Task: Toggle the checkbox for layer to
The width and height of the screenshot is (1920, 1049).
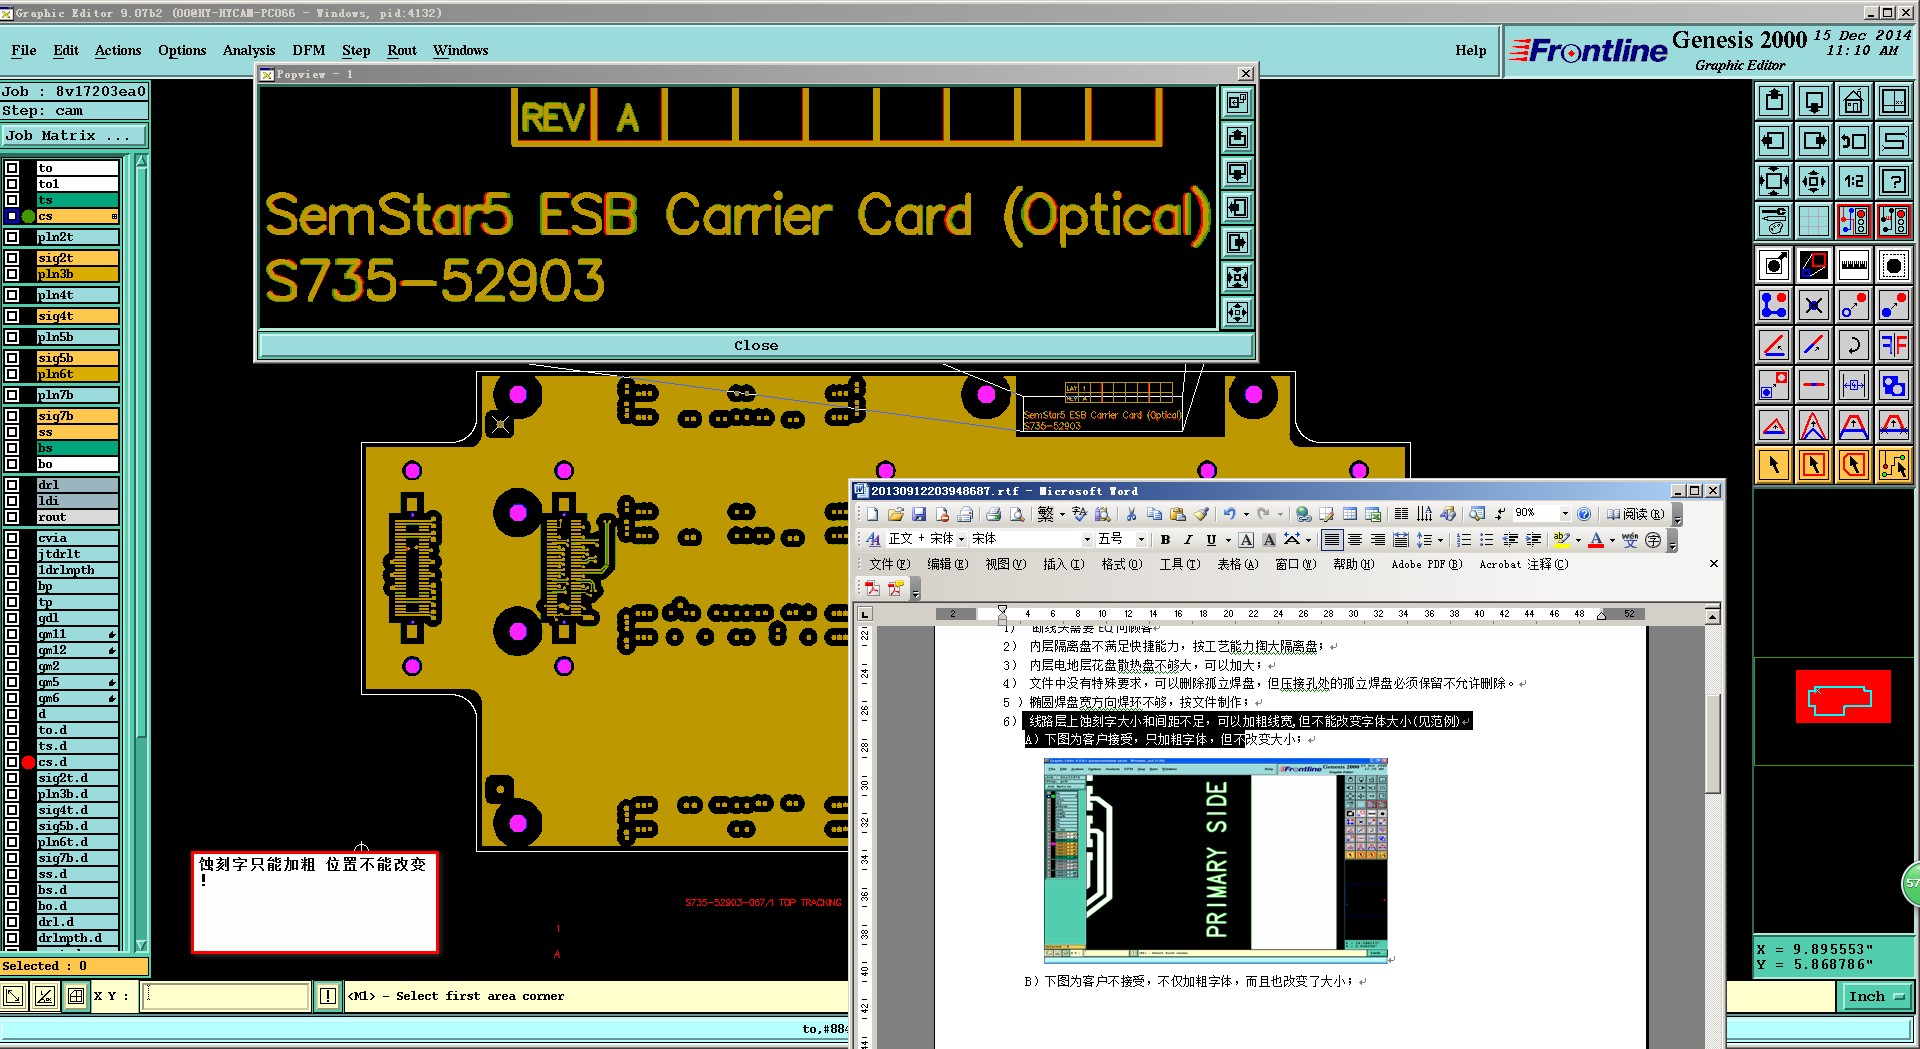Action: 12,168
